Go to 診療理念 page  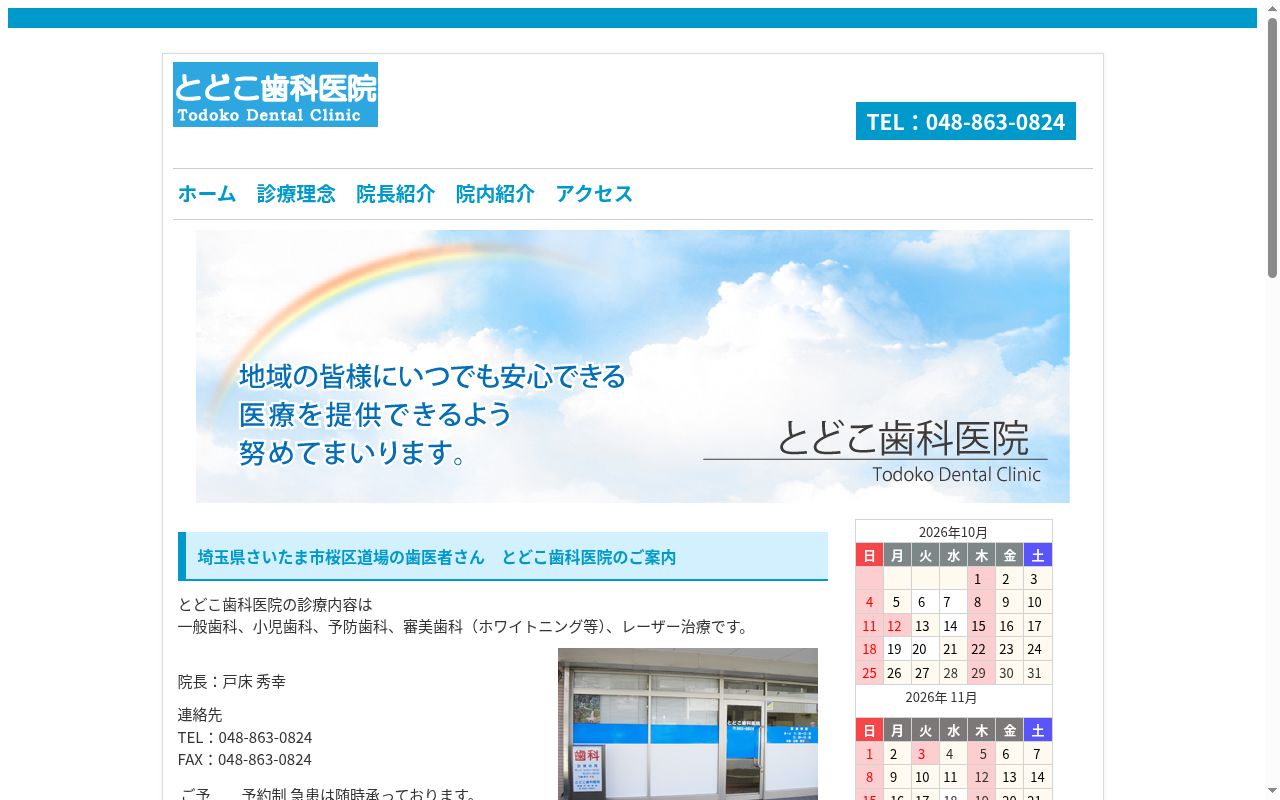click(x=296, y=193)
